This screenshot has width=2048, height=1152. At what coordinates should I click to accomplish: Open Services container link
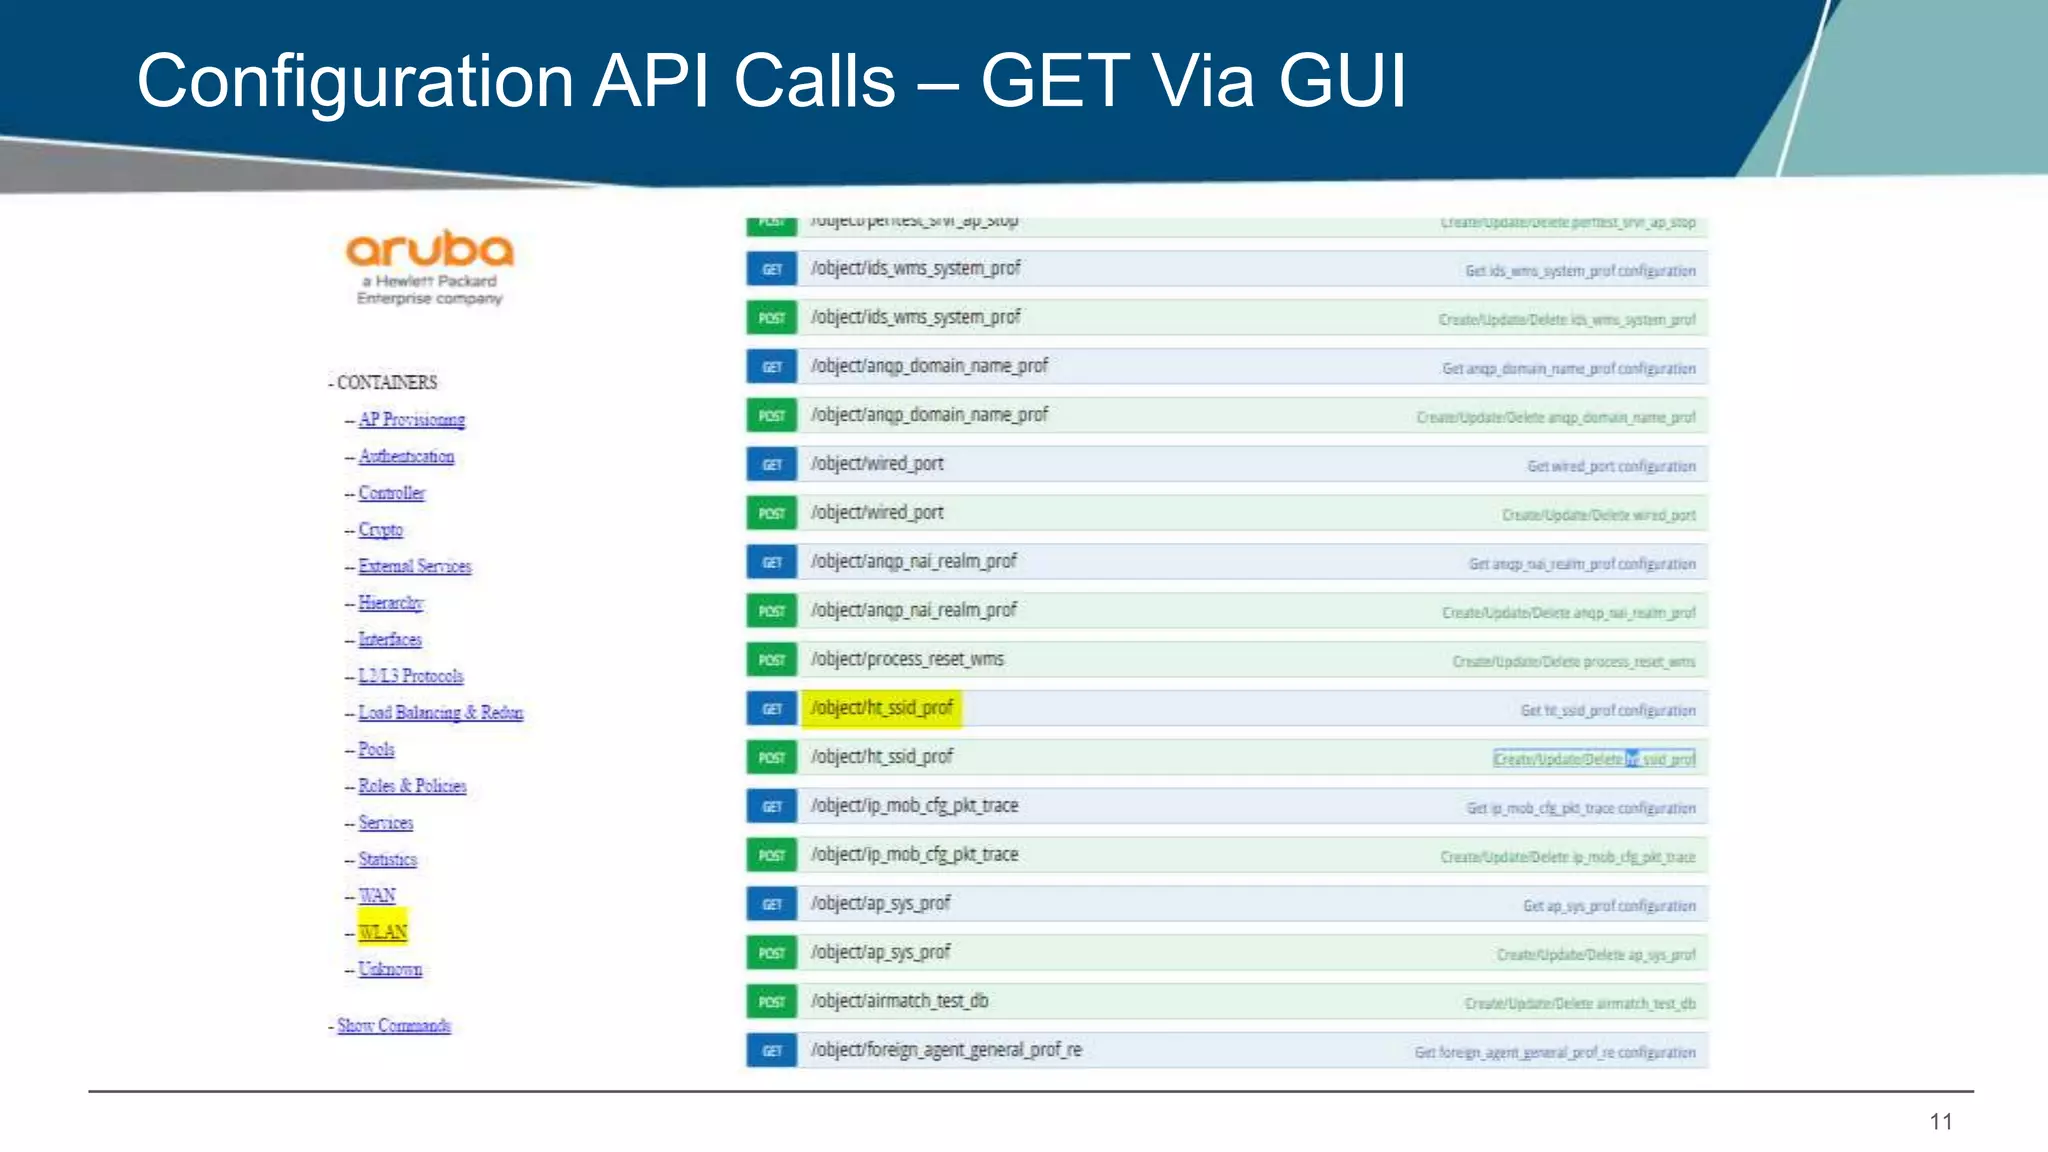pyautogui.click(x=386, y=823)
